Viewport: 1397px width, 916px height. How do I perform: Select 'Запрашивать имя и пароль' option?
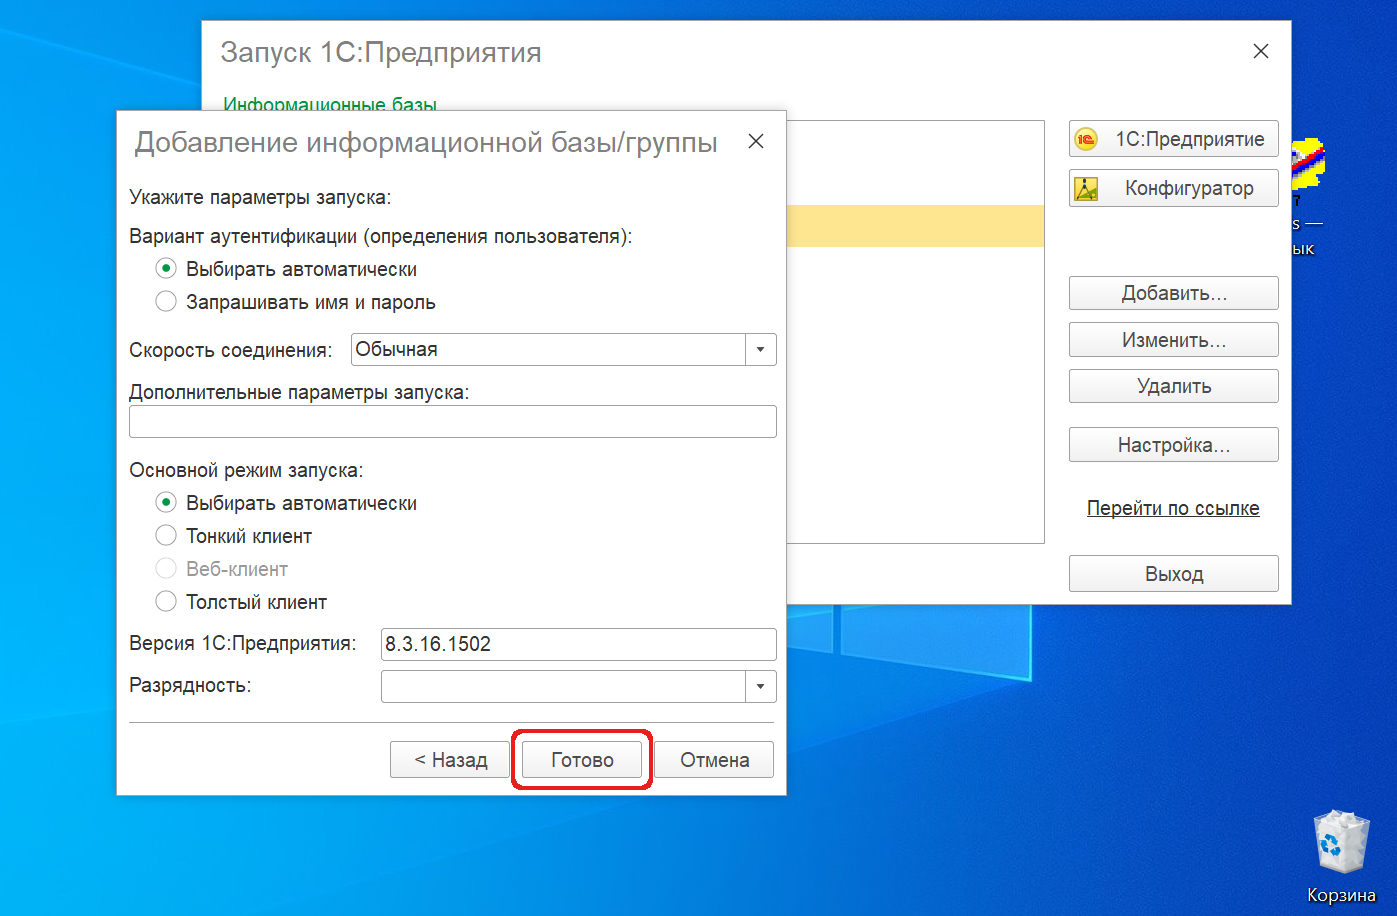(166, 302)
